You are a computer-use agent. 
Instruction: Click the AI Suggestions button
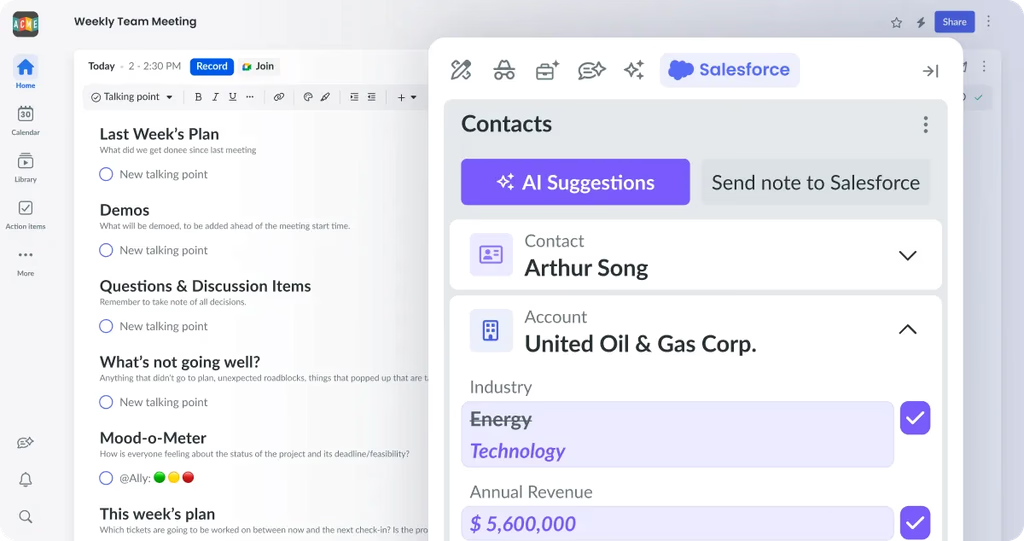coord(575,182)
